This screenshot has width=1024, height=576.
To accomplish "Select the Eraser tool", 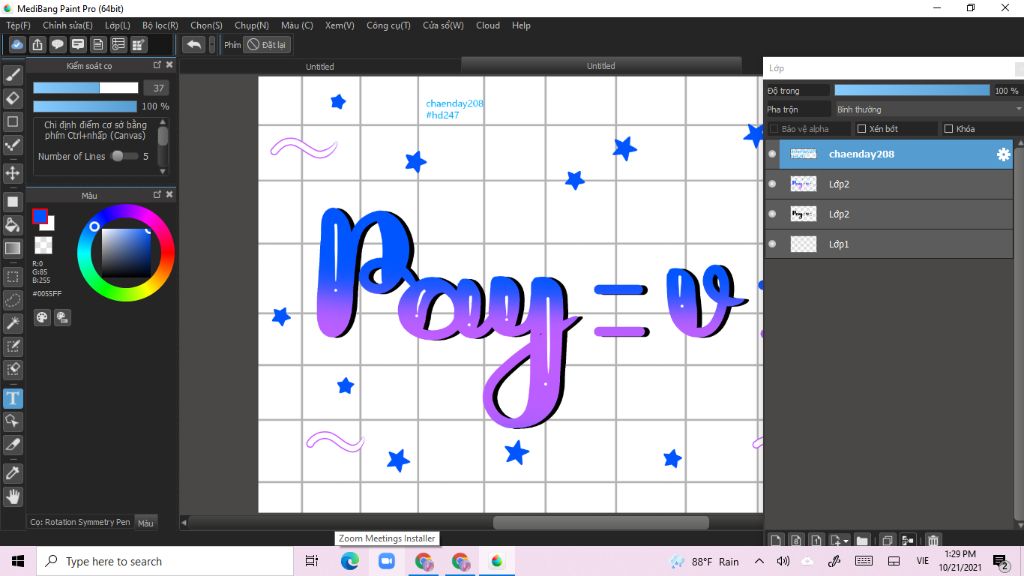I will [12, 99].
